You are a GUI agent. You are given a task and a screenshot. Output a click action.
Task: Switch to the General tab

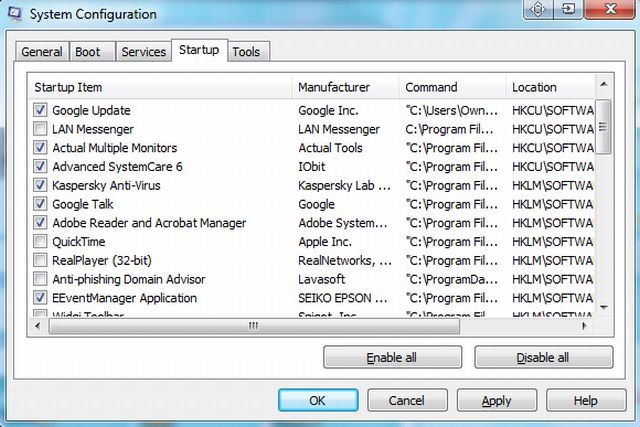click(42, 52)
